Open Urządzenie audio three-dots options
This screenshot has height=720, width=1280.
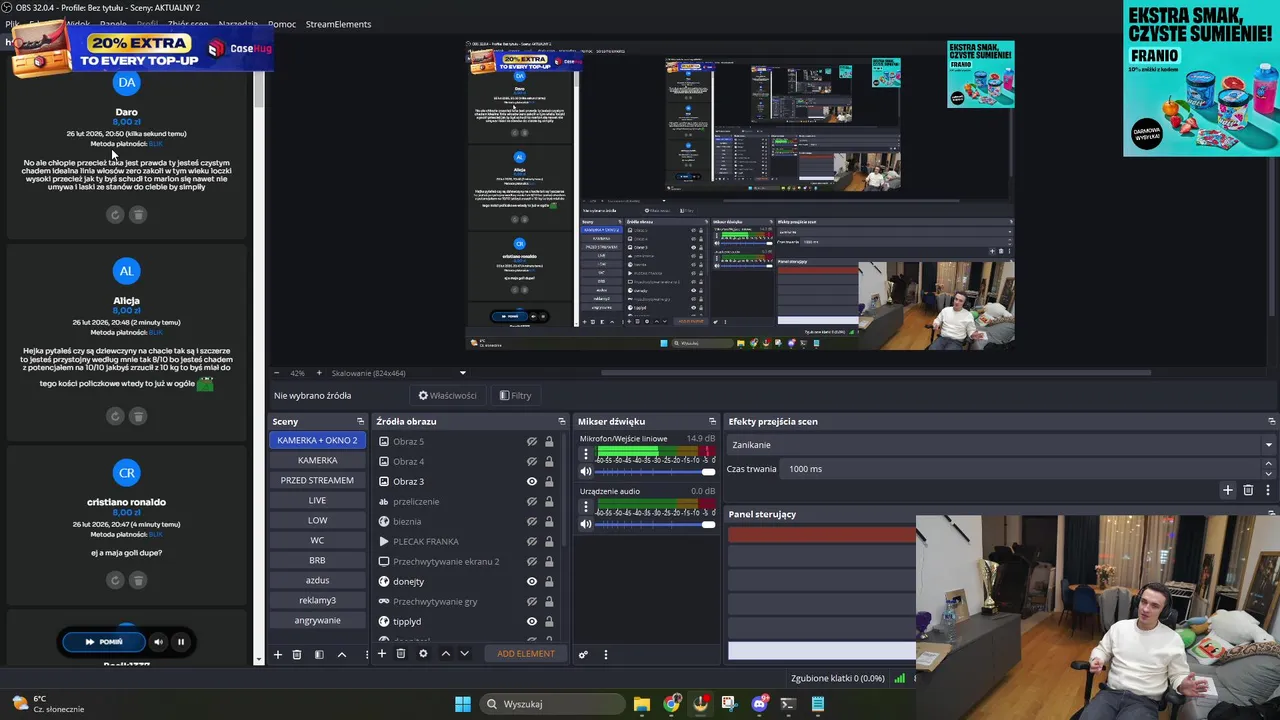[586, 506]
